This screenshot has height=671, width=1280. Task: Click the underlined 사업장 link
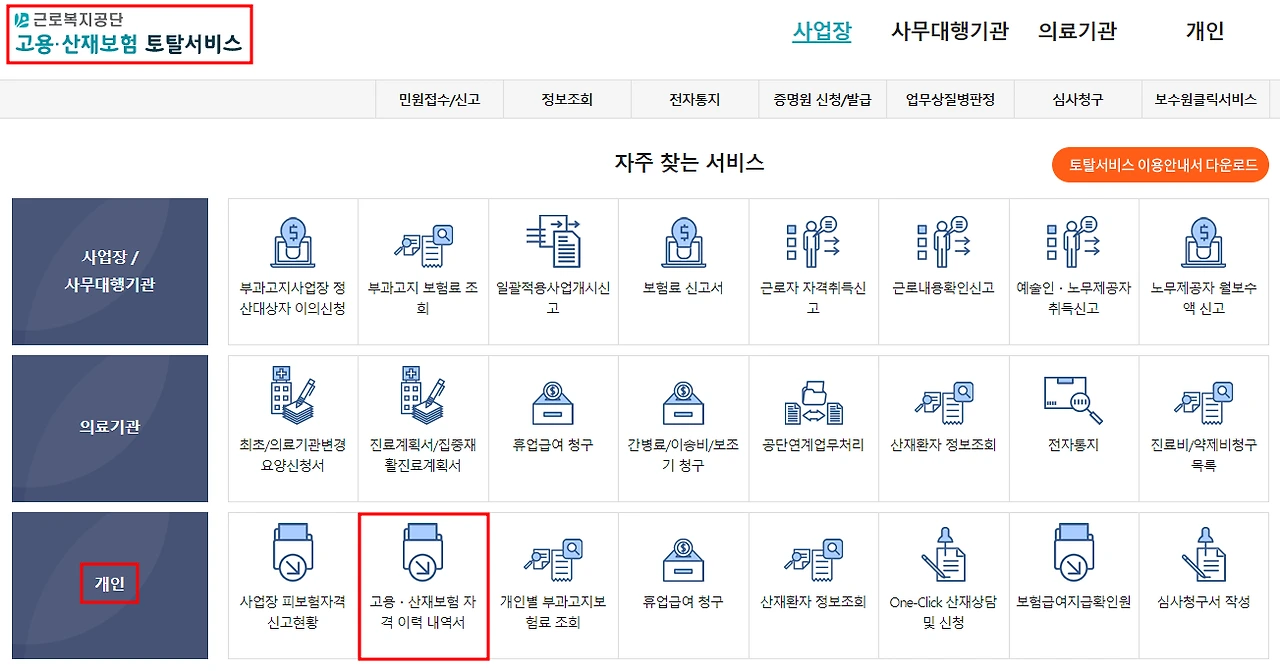click(822, 31)
